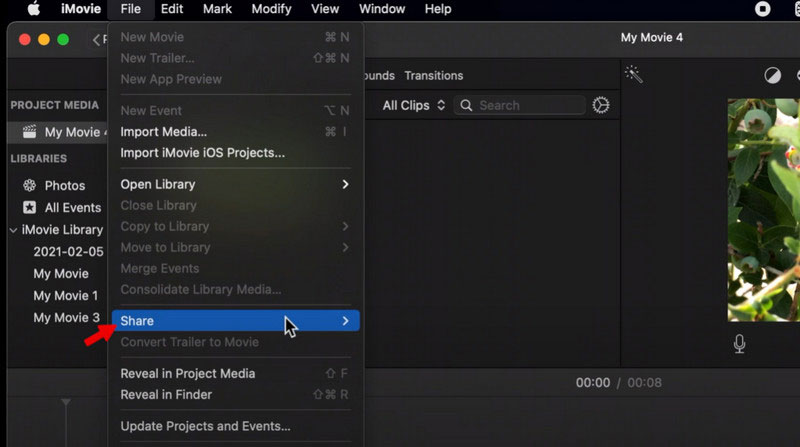Viewport: 800px width, 447px height.
Task: Click the My Movie 4 window title
Action: 652,37
